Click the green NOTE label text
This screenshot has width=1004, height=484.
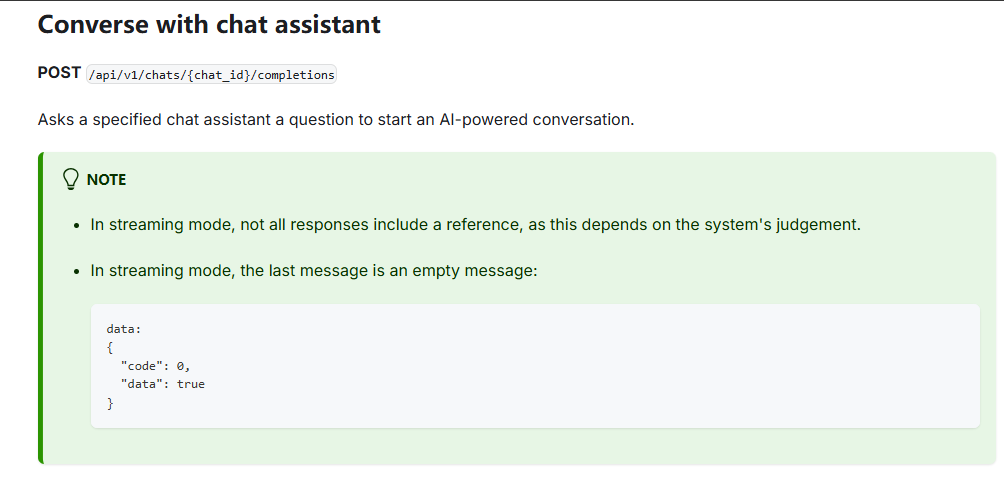point(106,180)
